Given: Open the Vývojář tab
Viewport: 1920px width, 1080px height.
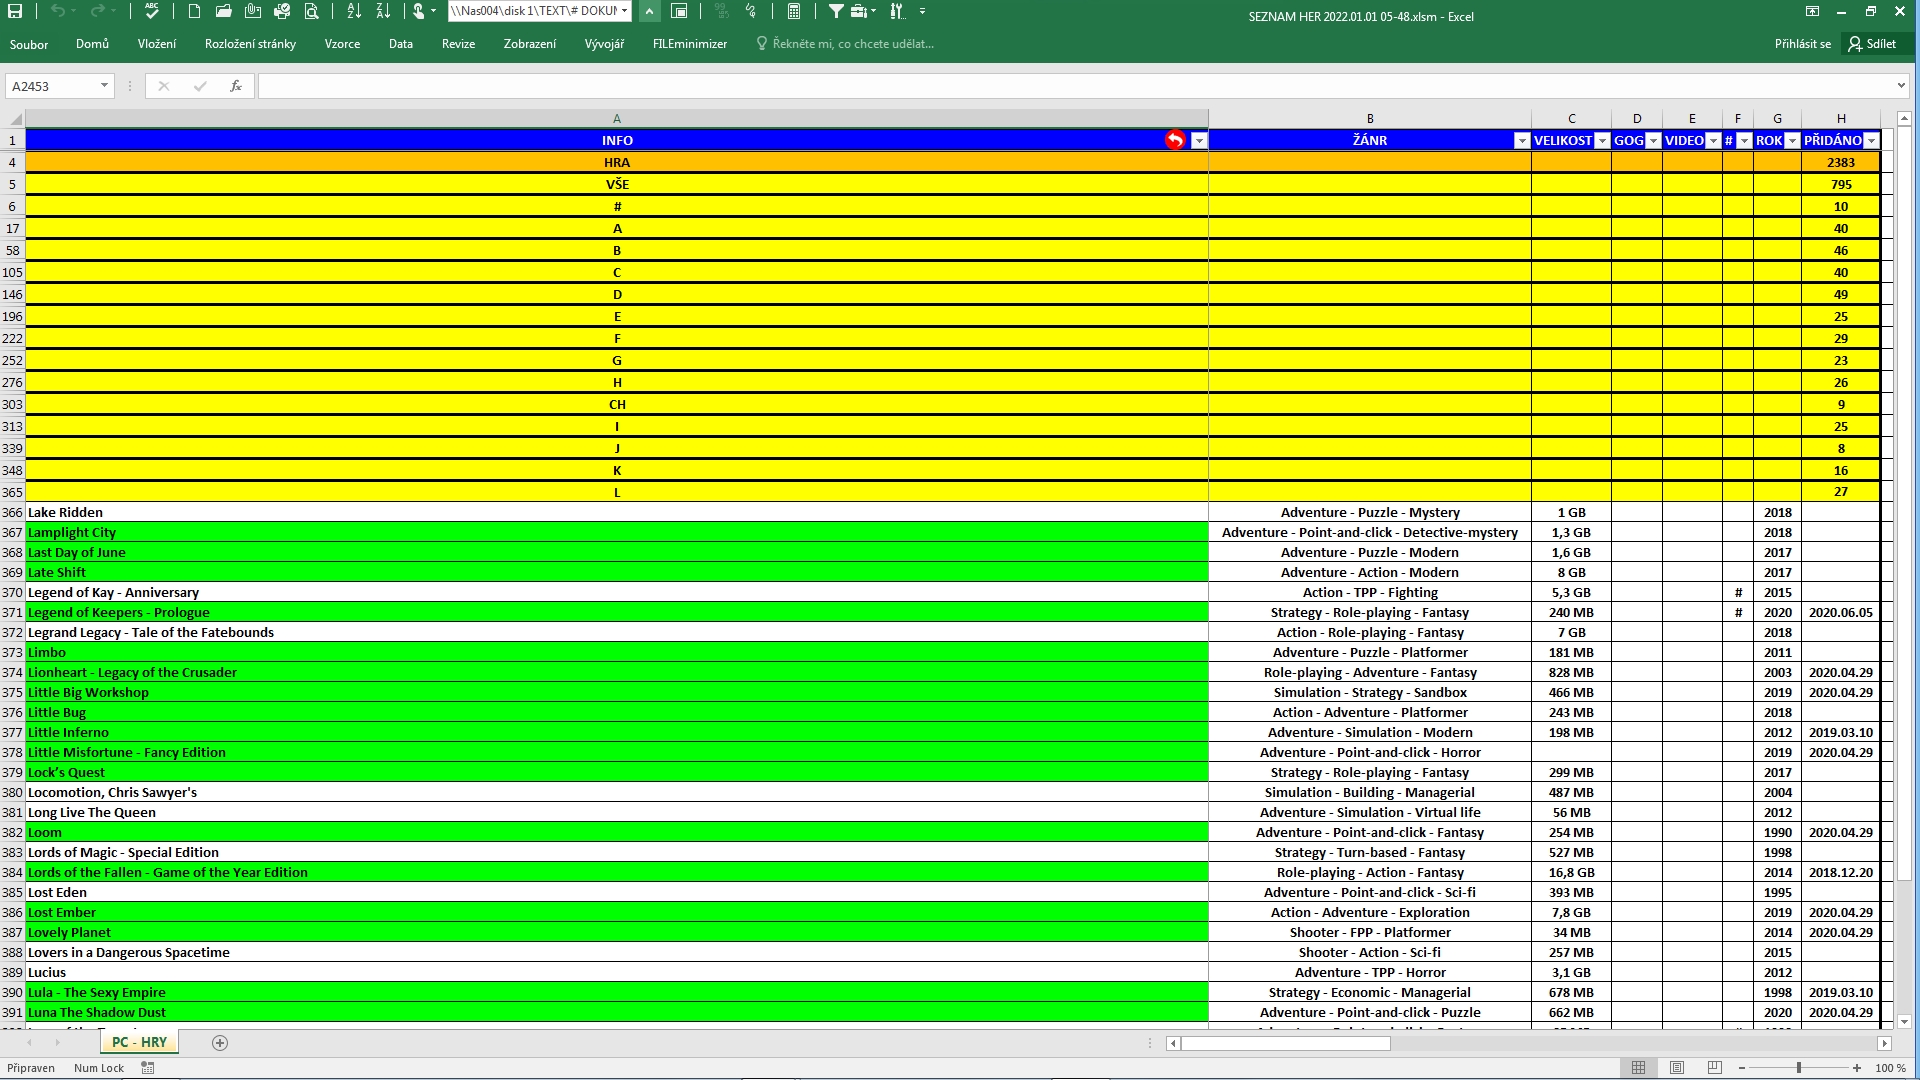Looking at the screenshot, I should point(604,44).
